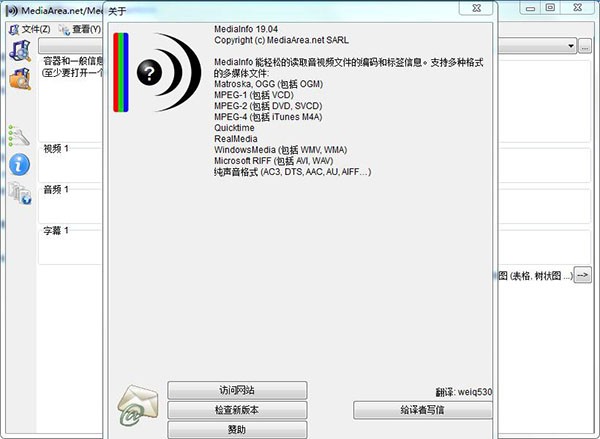Click the 视频 1 section label
Image resolution: width=600 pixels, height=439 pixels.
[56, 149]
